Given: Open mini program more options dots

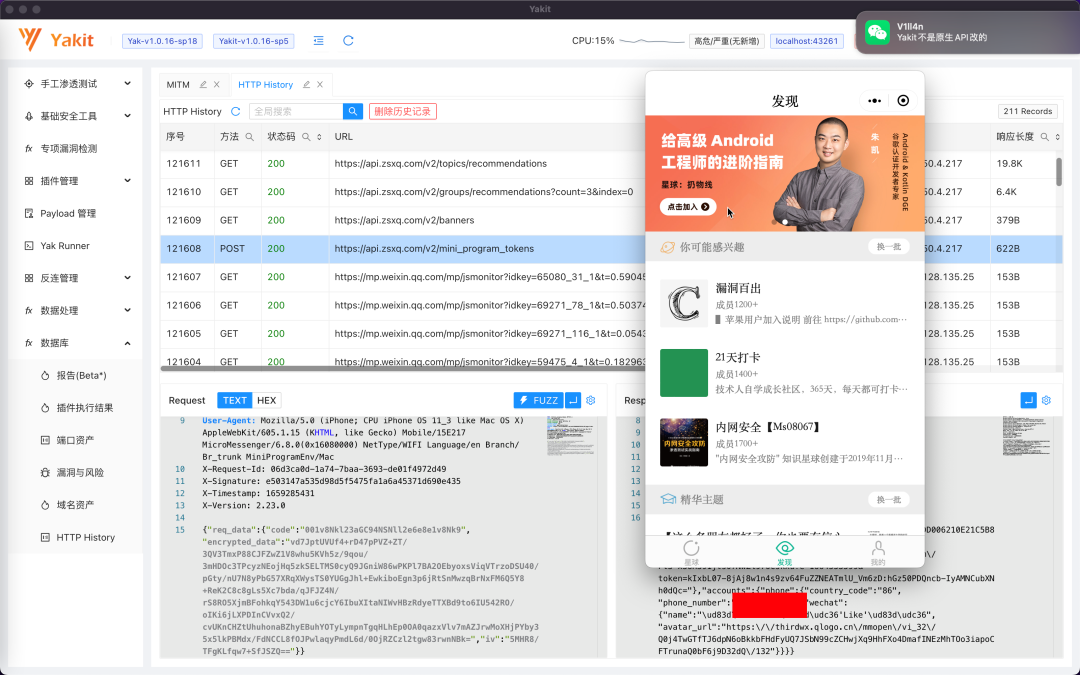Looking at the screenshot, I should [875, 101].
